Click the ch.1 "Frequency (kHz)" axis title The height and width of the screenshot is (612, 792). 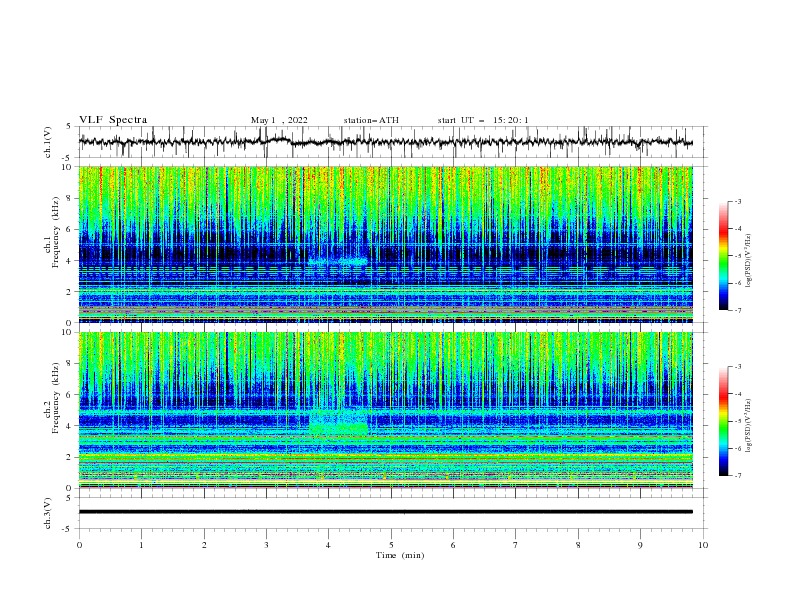[56, 232]
